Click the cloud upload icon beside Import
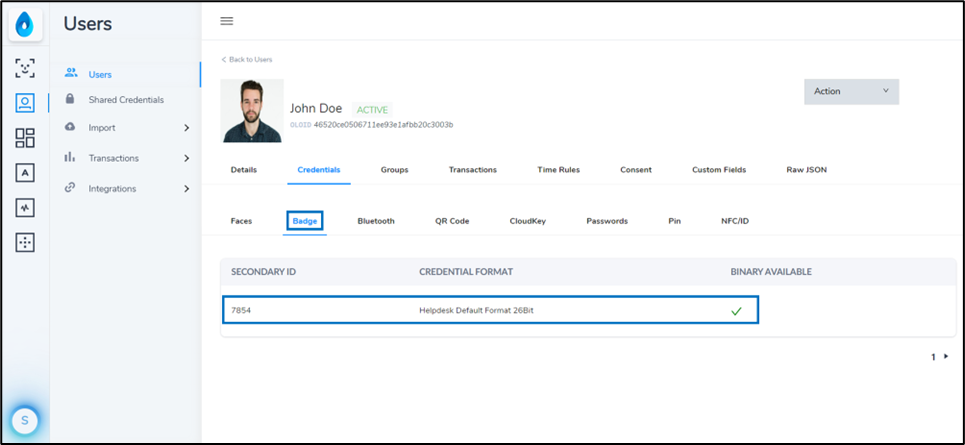 click(70, 127)
